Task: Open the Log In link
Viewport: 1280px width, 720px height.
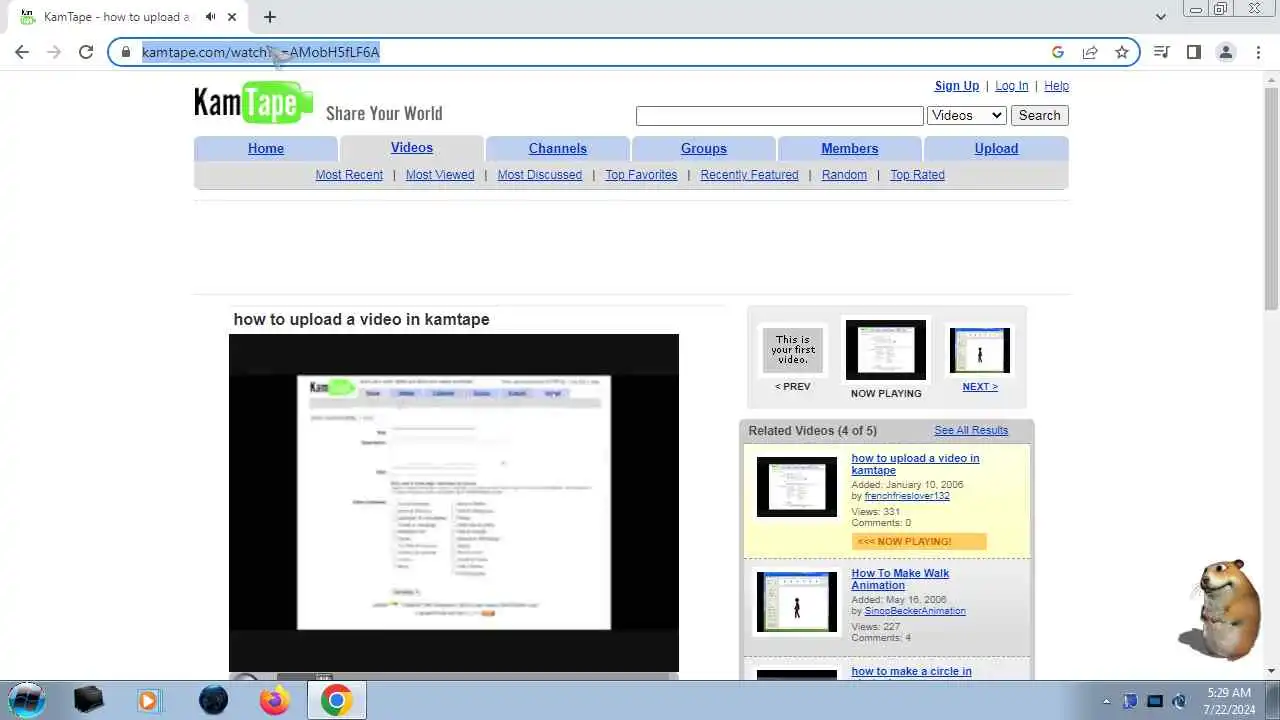Action: 1012,86
